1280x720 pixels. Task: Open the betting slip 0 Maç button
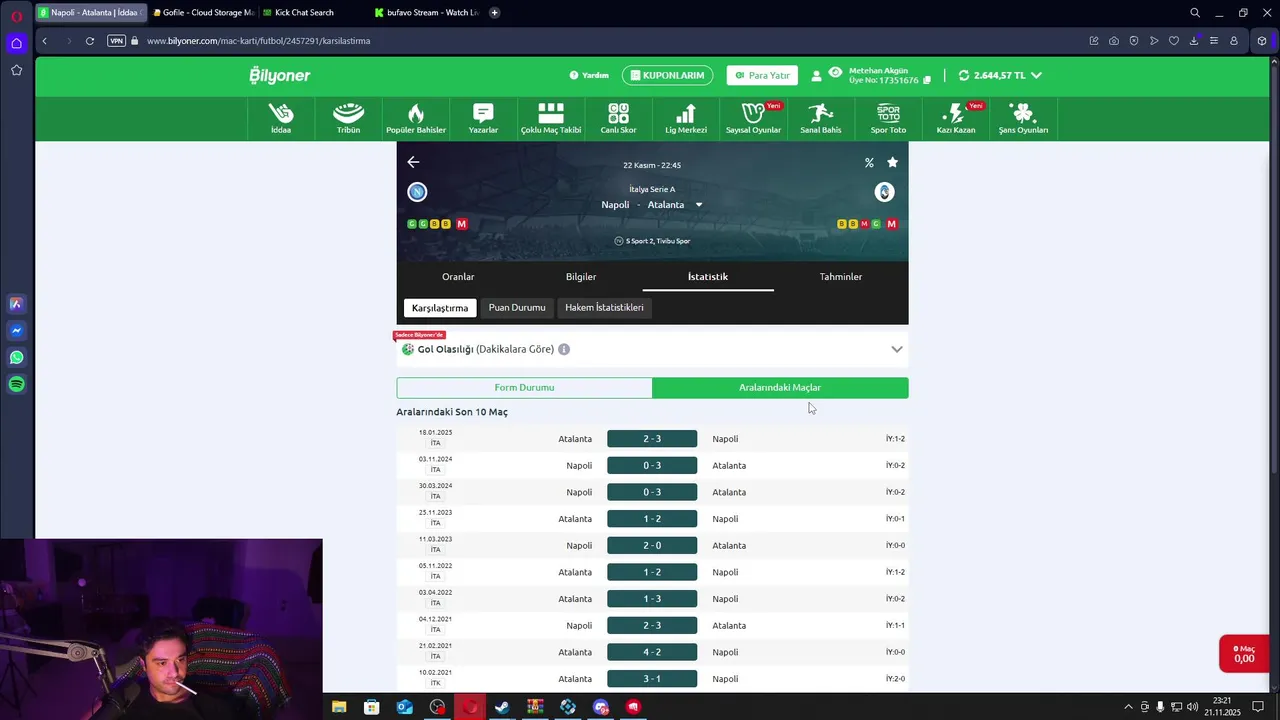1244,654
